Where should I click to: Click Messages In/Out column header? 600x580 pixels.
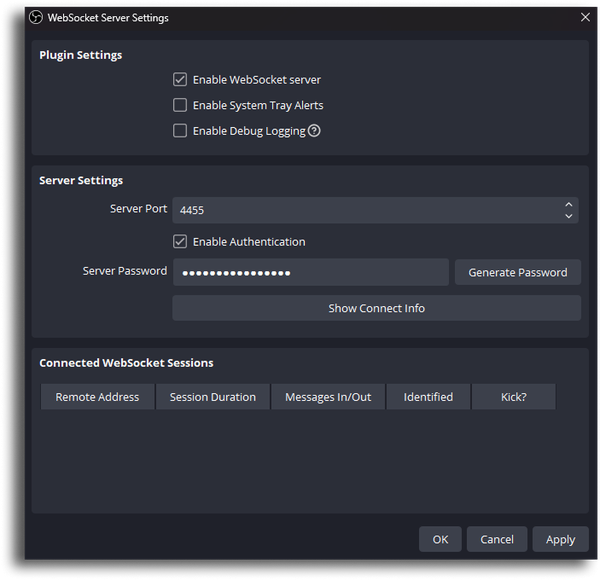[x=328, y=397]
